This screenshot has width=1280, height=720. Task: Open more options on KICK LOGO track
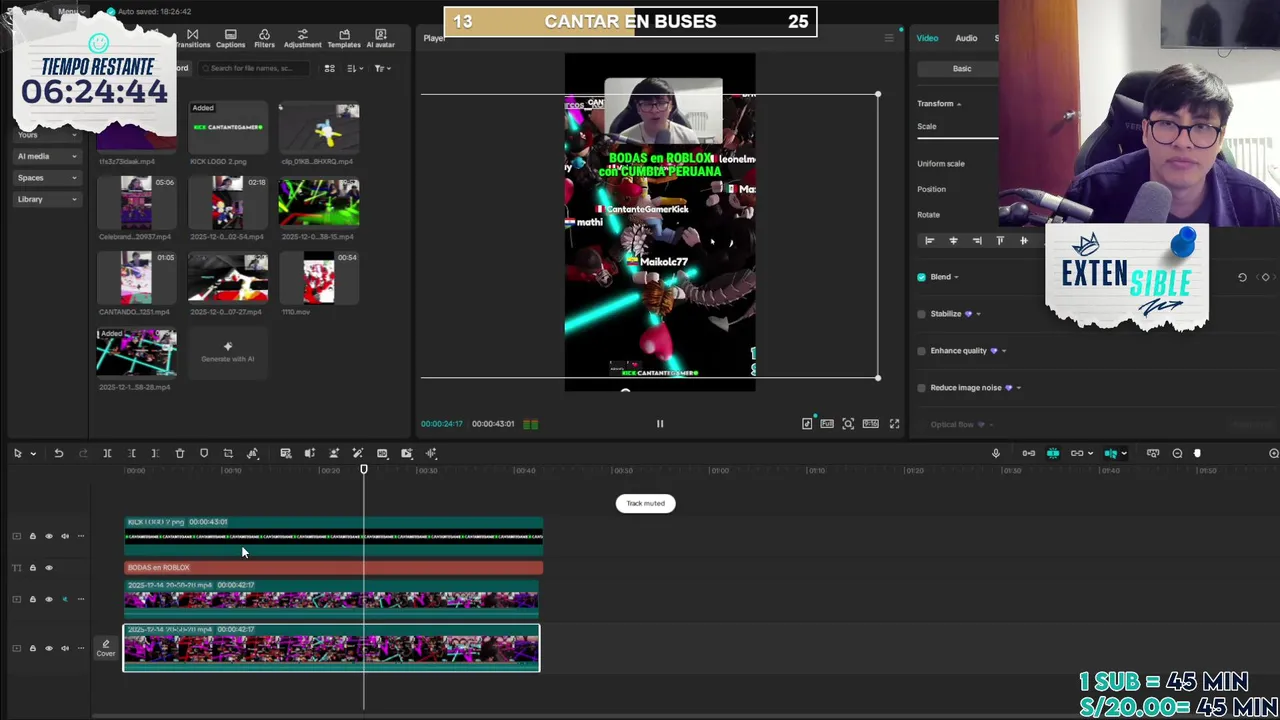click(81, 536)
